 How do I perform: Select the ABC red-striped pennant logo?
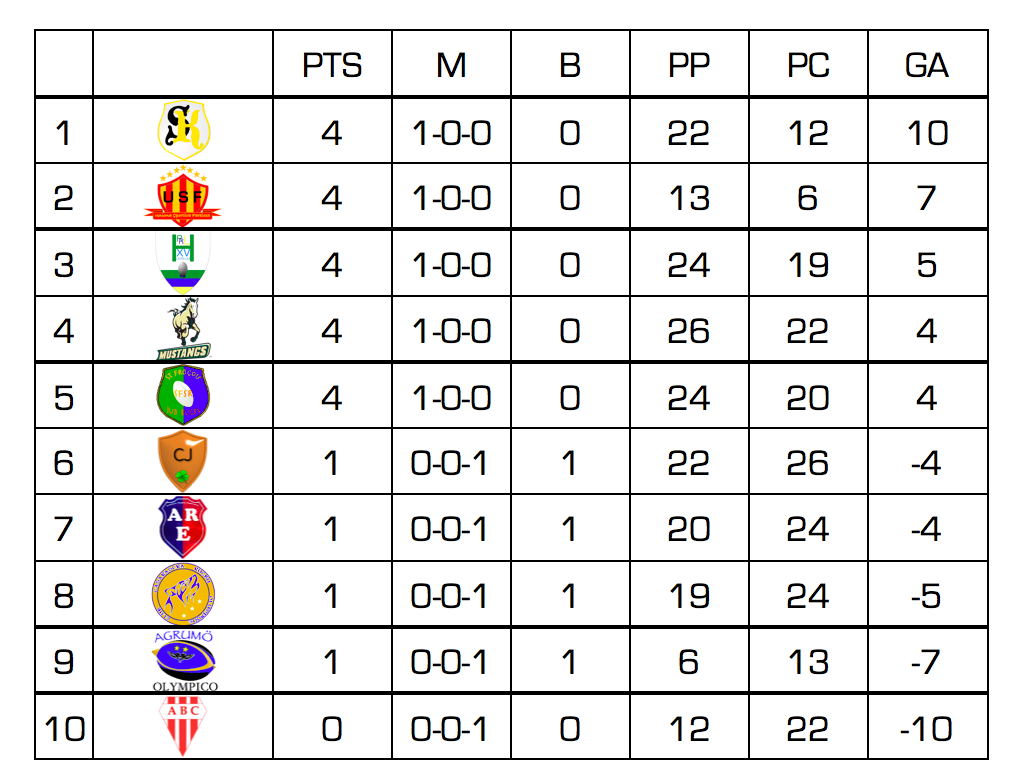183,726
